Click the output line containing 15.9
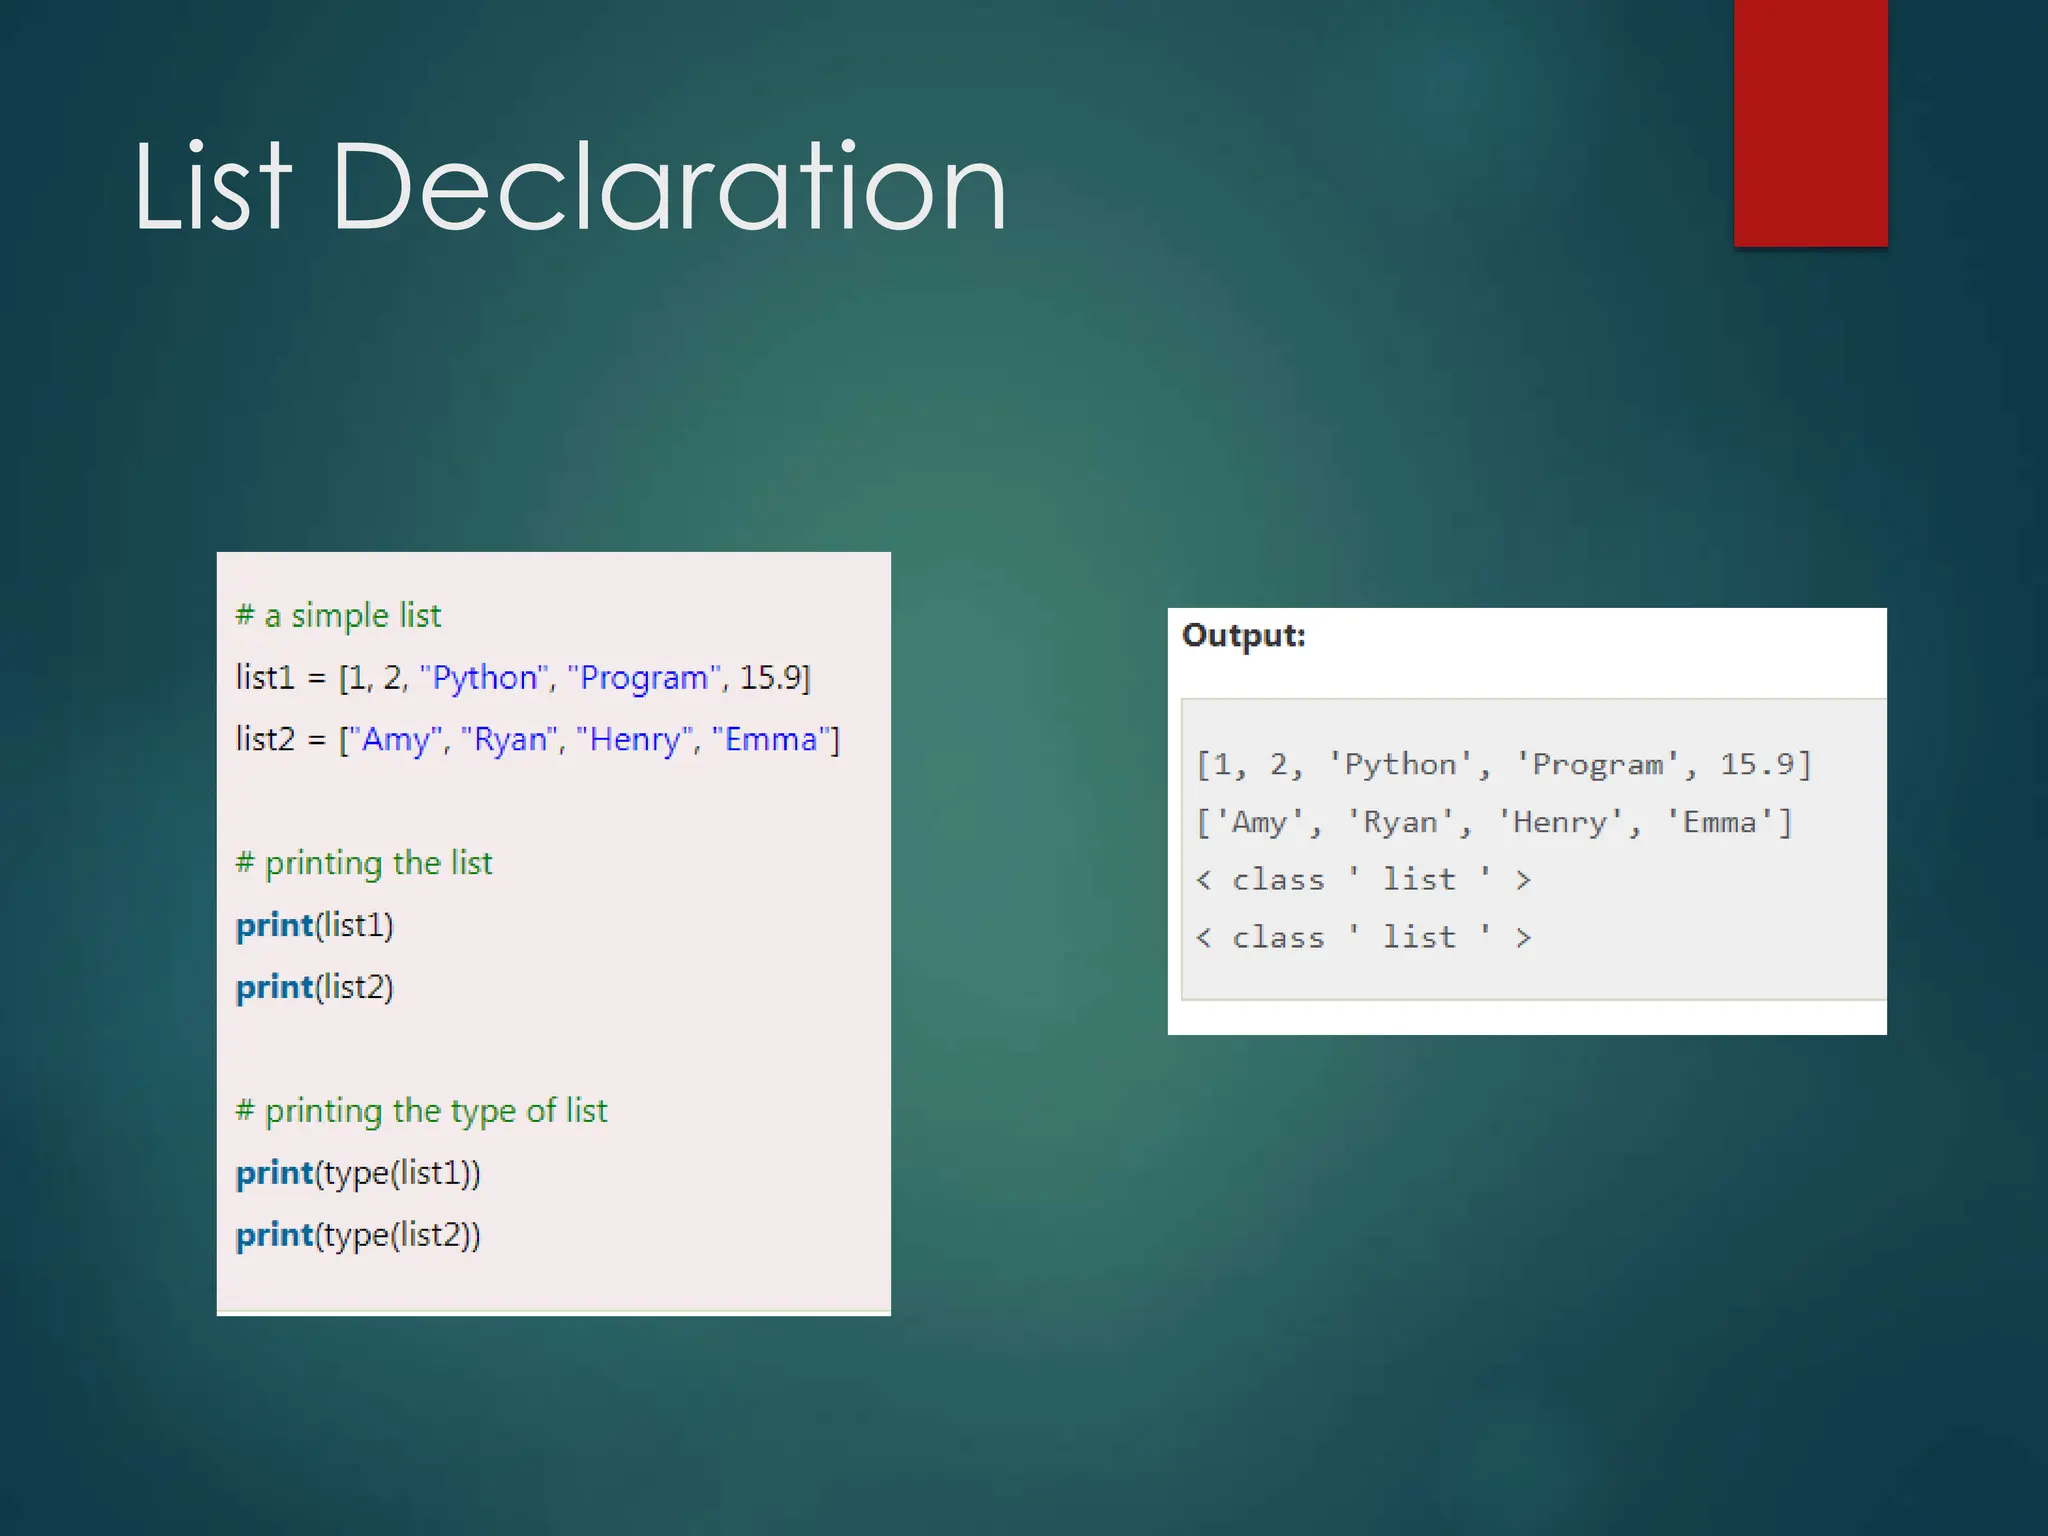This screenshot has width=2048, height=1536. (1503, 765)
